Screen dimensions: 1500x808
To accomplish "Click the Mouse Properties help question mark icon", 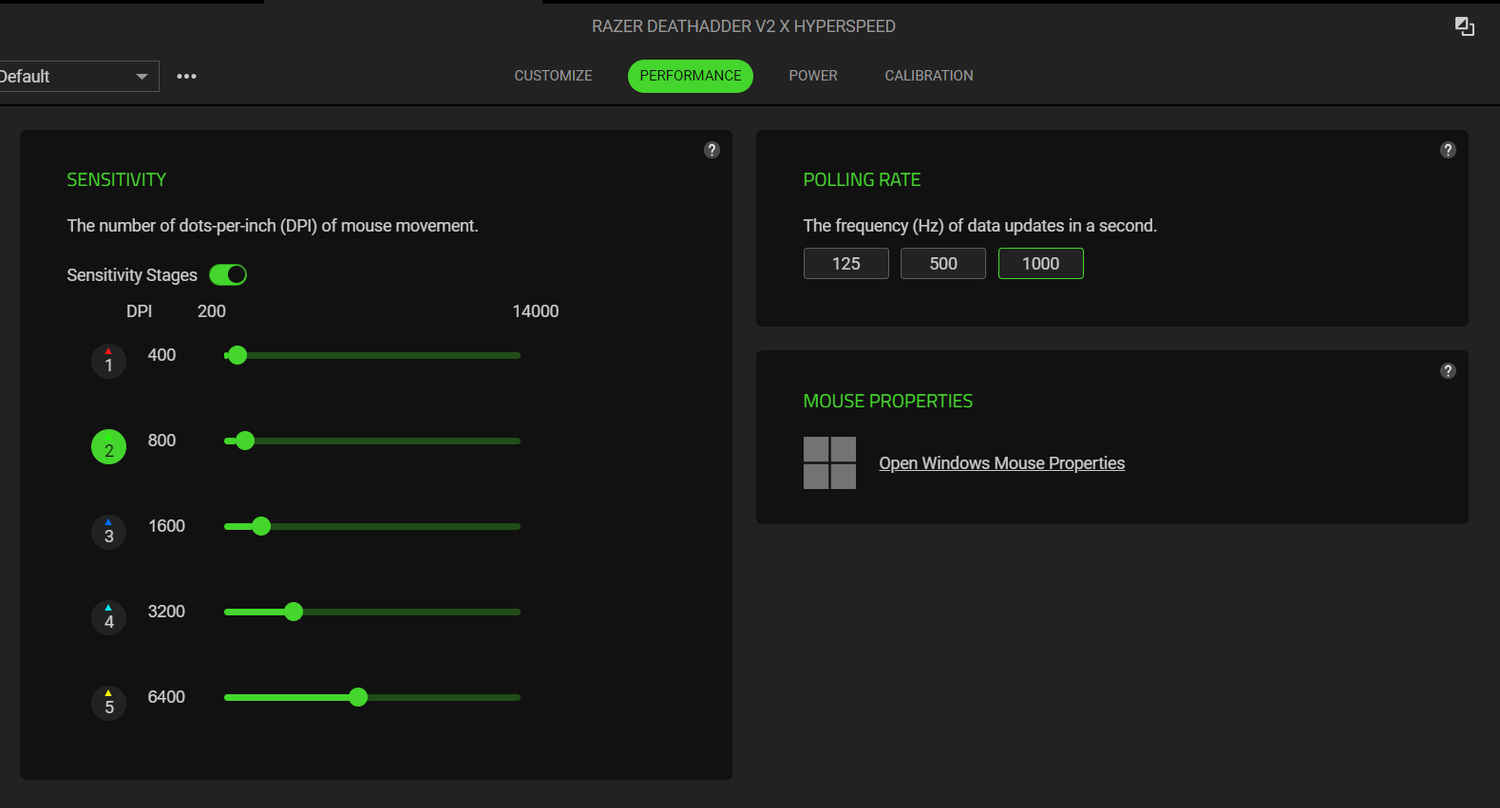I will [x=1448, y=371].
